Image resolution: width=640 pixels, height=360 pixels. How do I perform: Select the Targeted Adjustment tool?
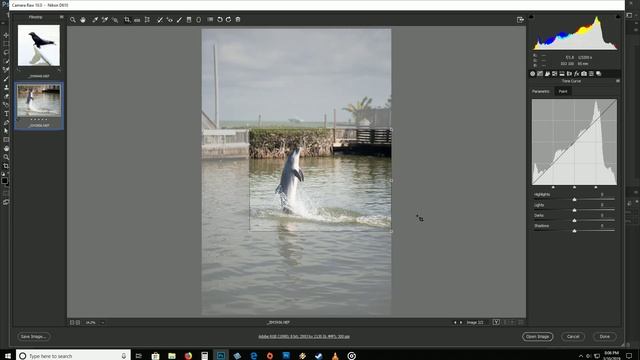pos(115,20)
